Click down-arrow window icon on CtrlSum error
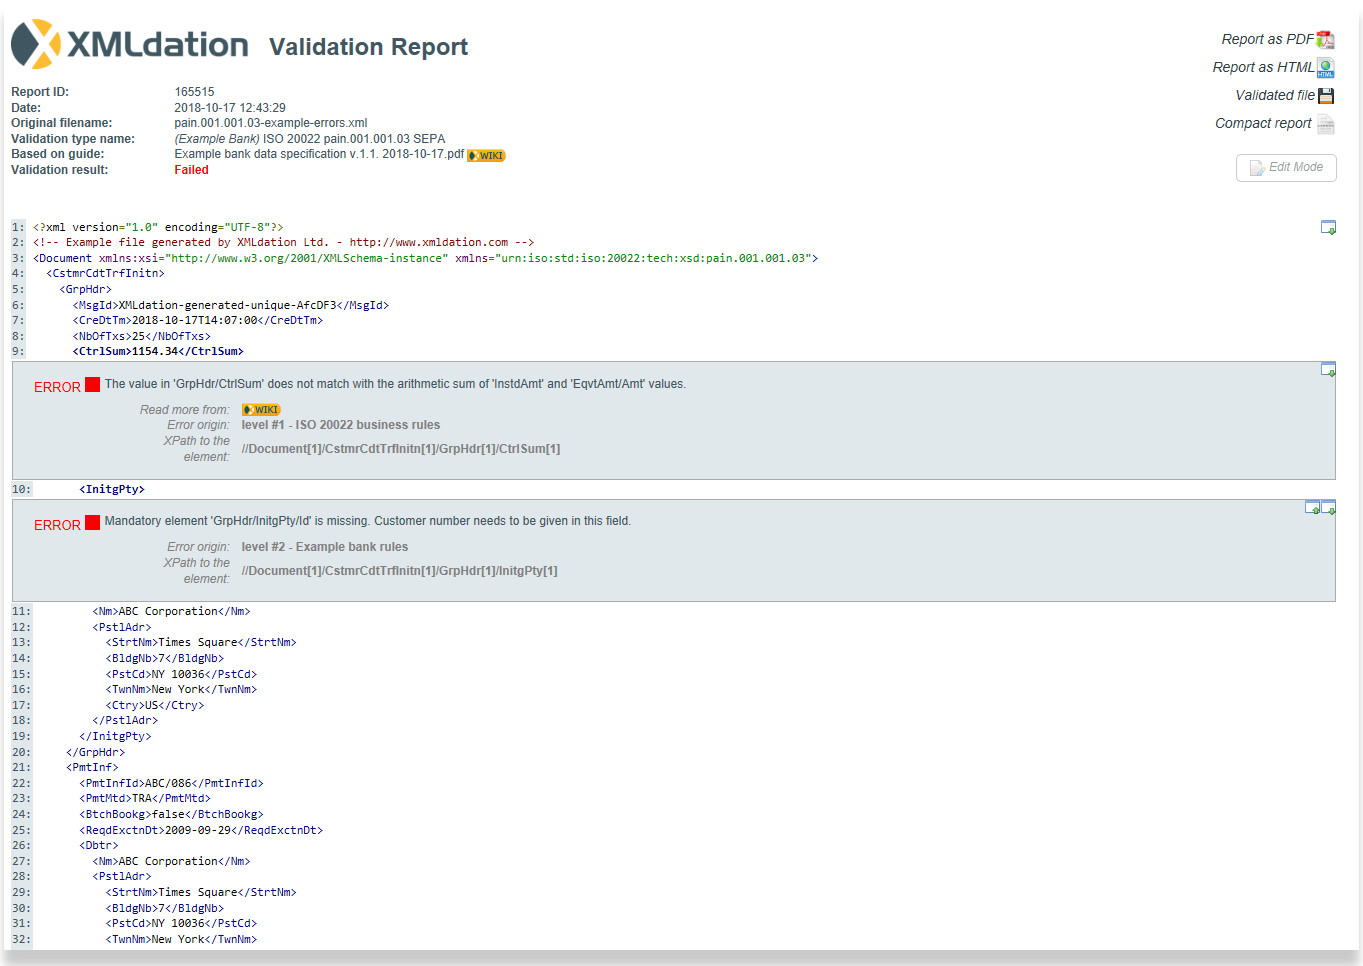Viewport: 1363px width, 966px height. [1328, 369]
